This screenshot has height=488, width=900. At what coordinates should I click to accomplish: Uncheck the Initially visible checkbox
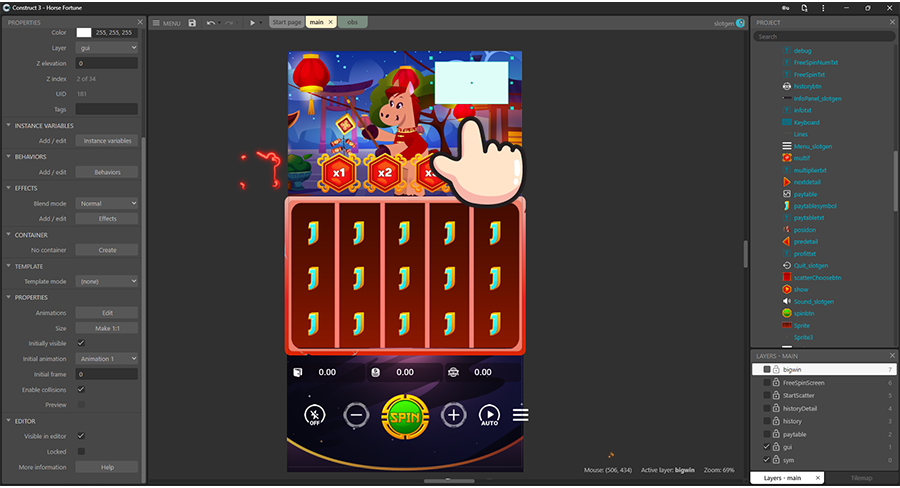coord(81,343)
